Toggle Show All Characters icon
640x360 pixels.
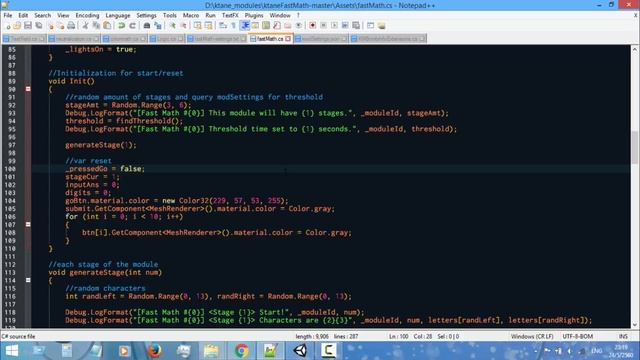tap(233, 26)
